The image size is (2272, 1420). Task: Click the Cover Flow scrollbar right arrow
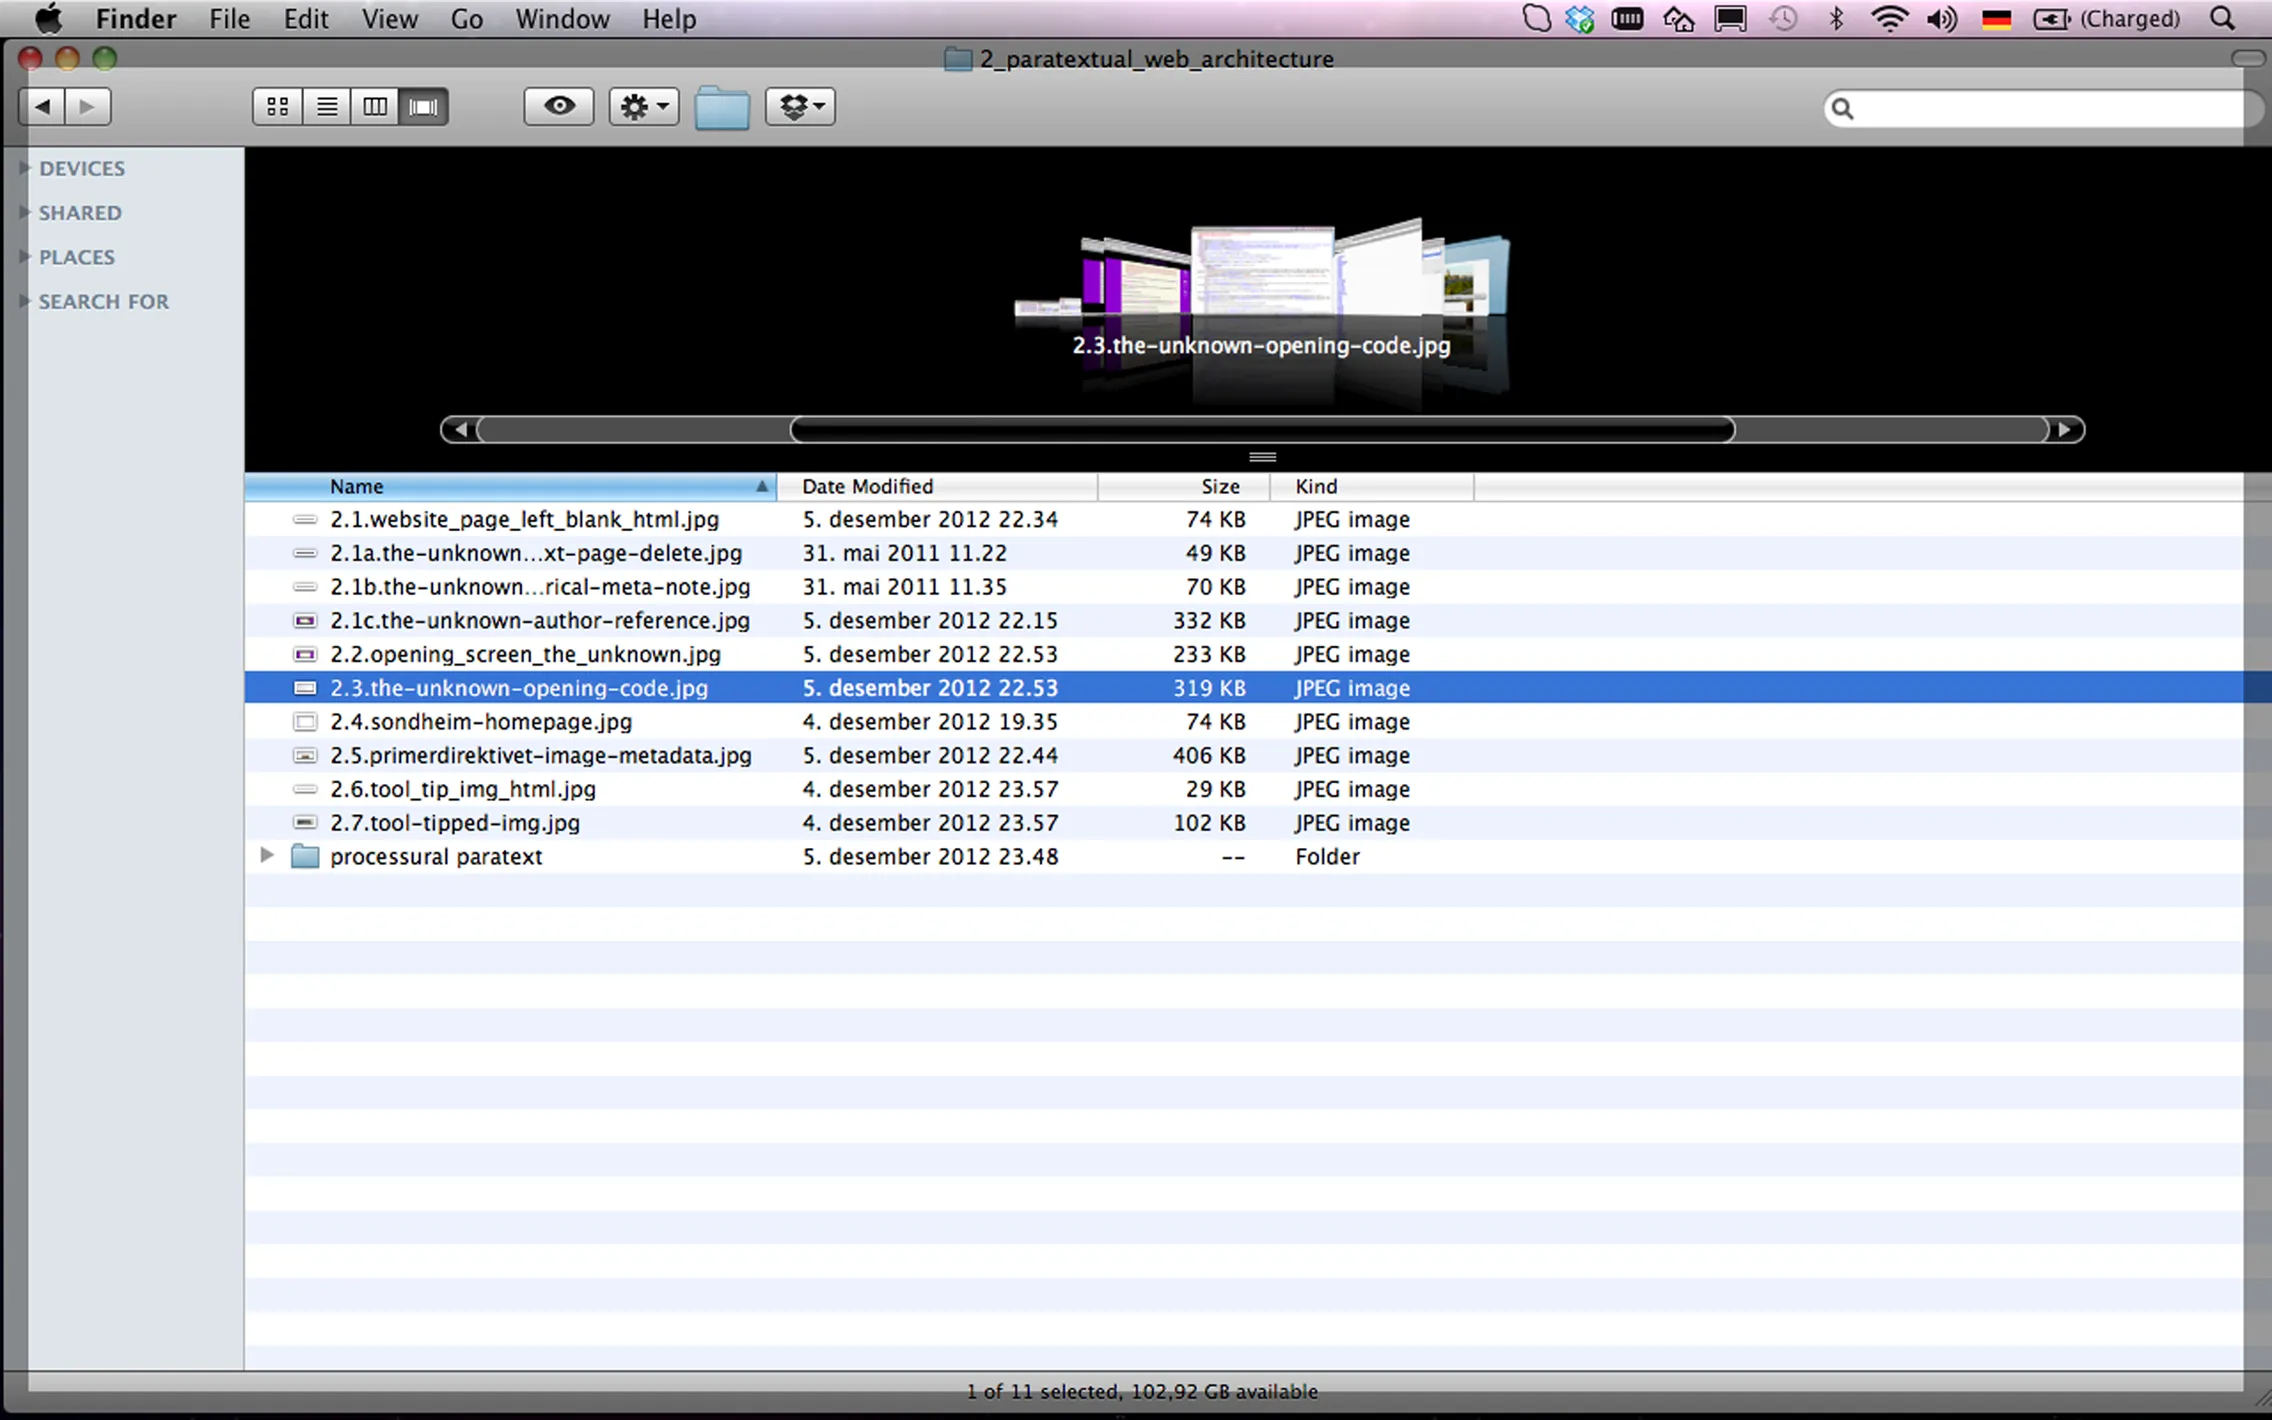coord(2064,430)
